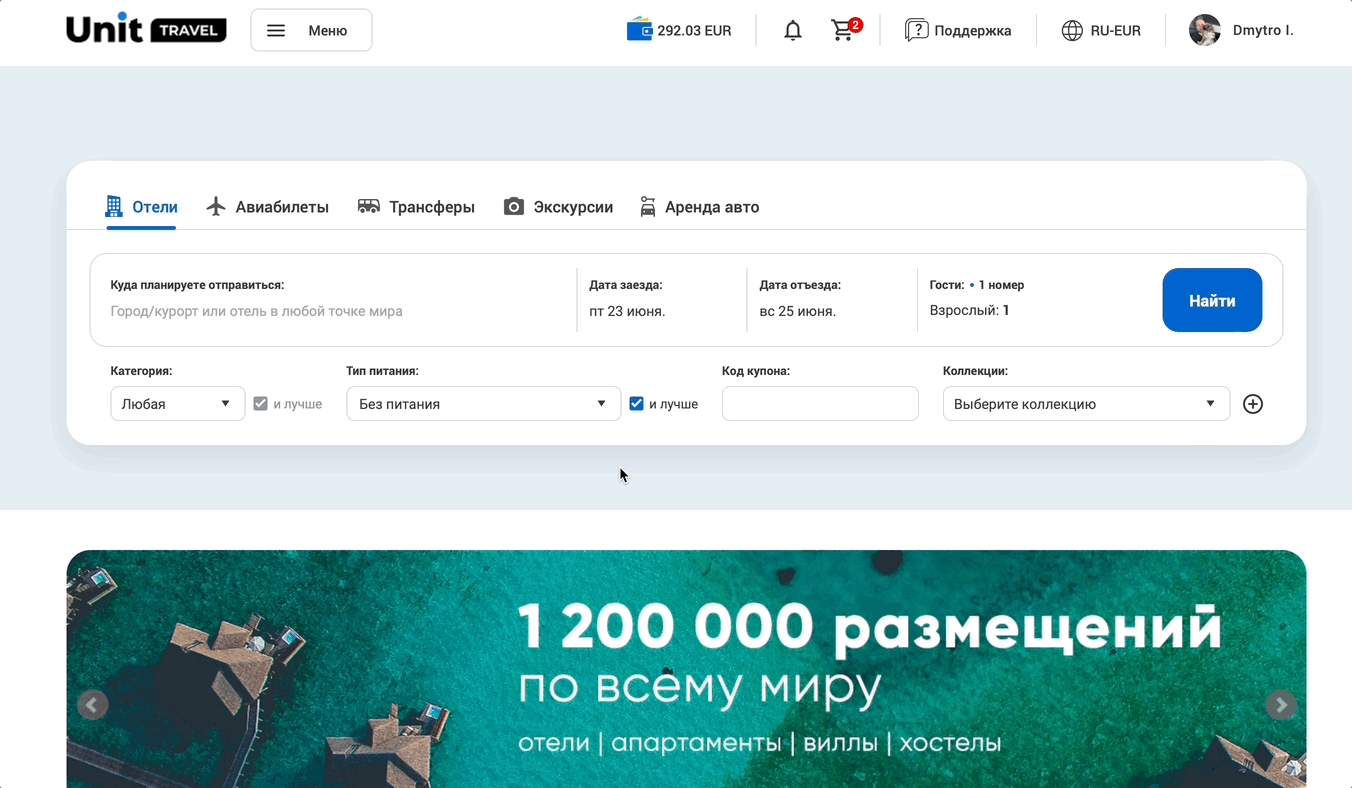
Task: Open the Меню button
Action: 311,30
